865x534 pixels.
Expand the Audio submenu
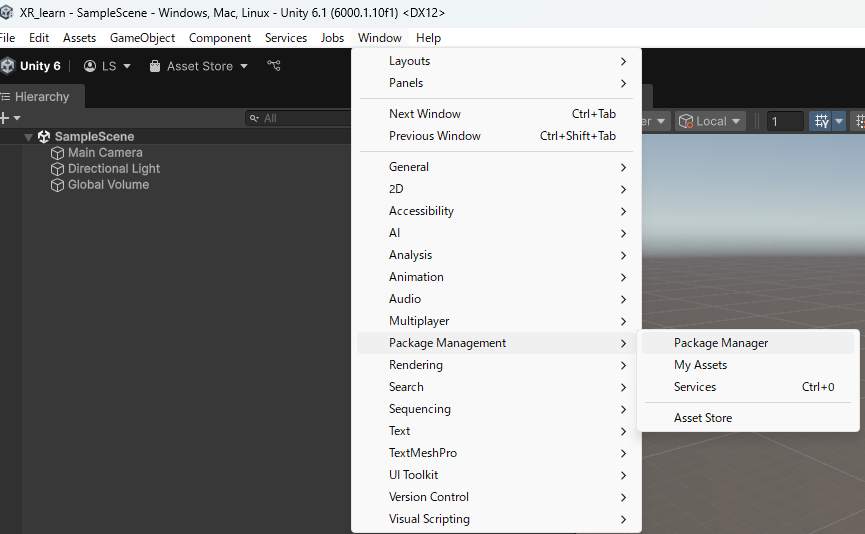click(496, 299)
